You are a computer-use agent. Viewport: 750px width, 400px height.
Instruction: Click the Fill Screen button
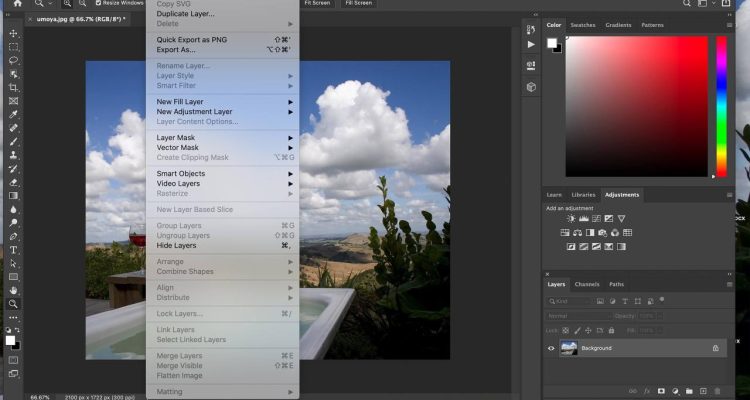point(359,3)
